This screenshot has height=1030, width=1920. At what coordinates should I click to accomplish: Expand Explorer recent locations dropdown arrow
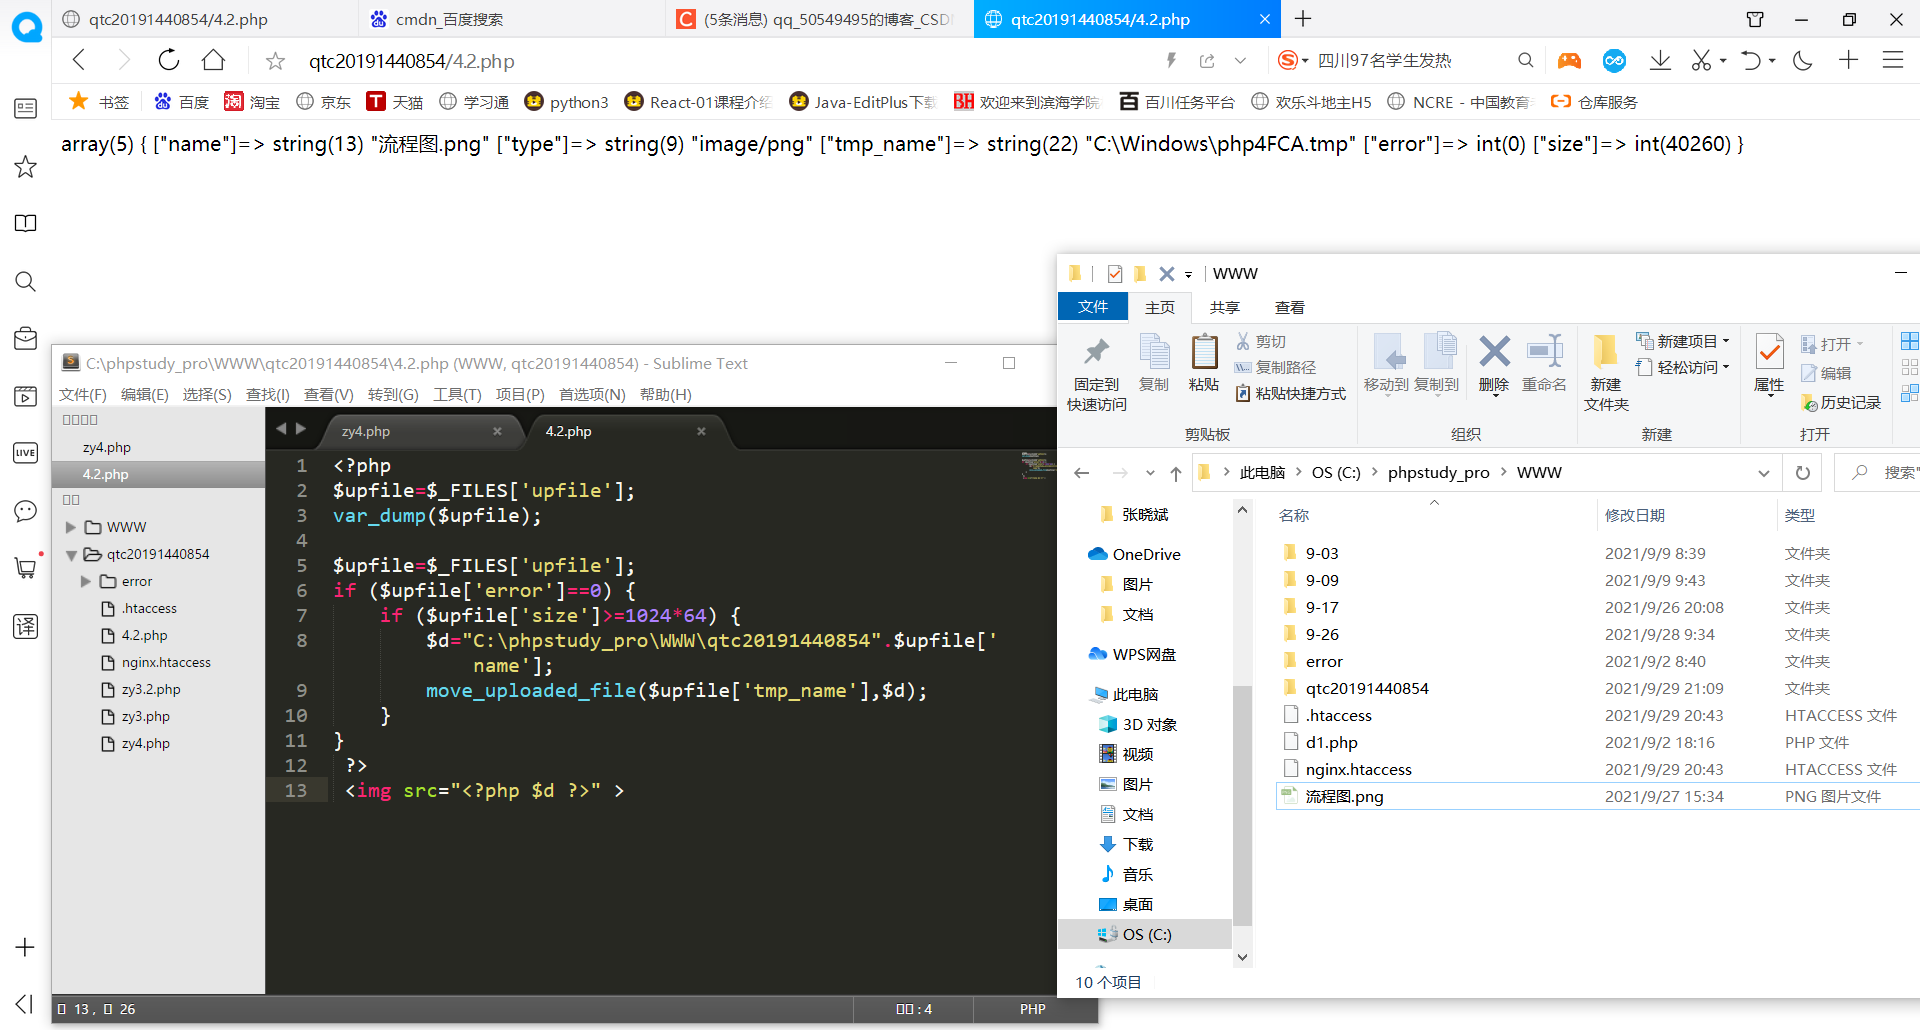pyautogui.click(x=1150, y=473)
